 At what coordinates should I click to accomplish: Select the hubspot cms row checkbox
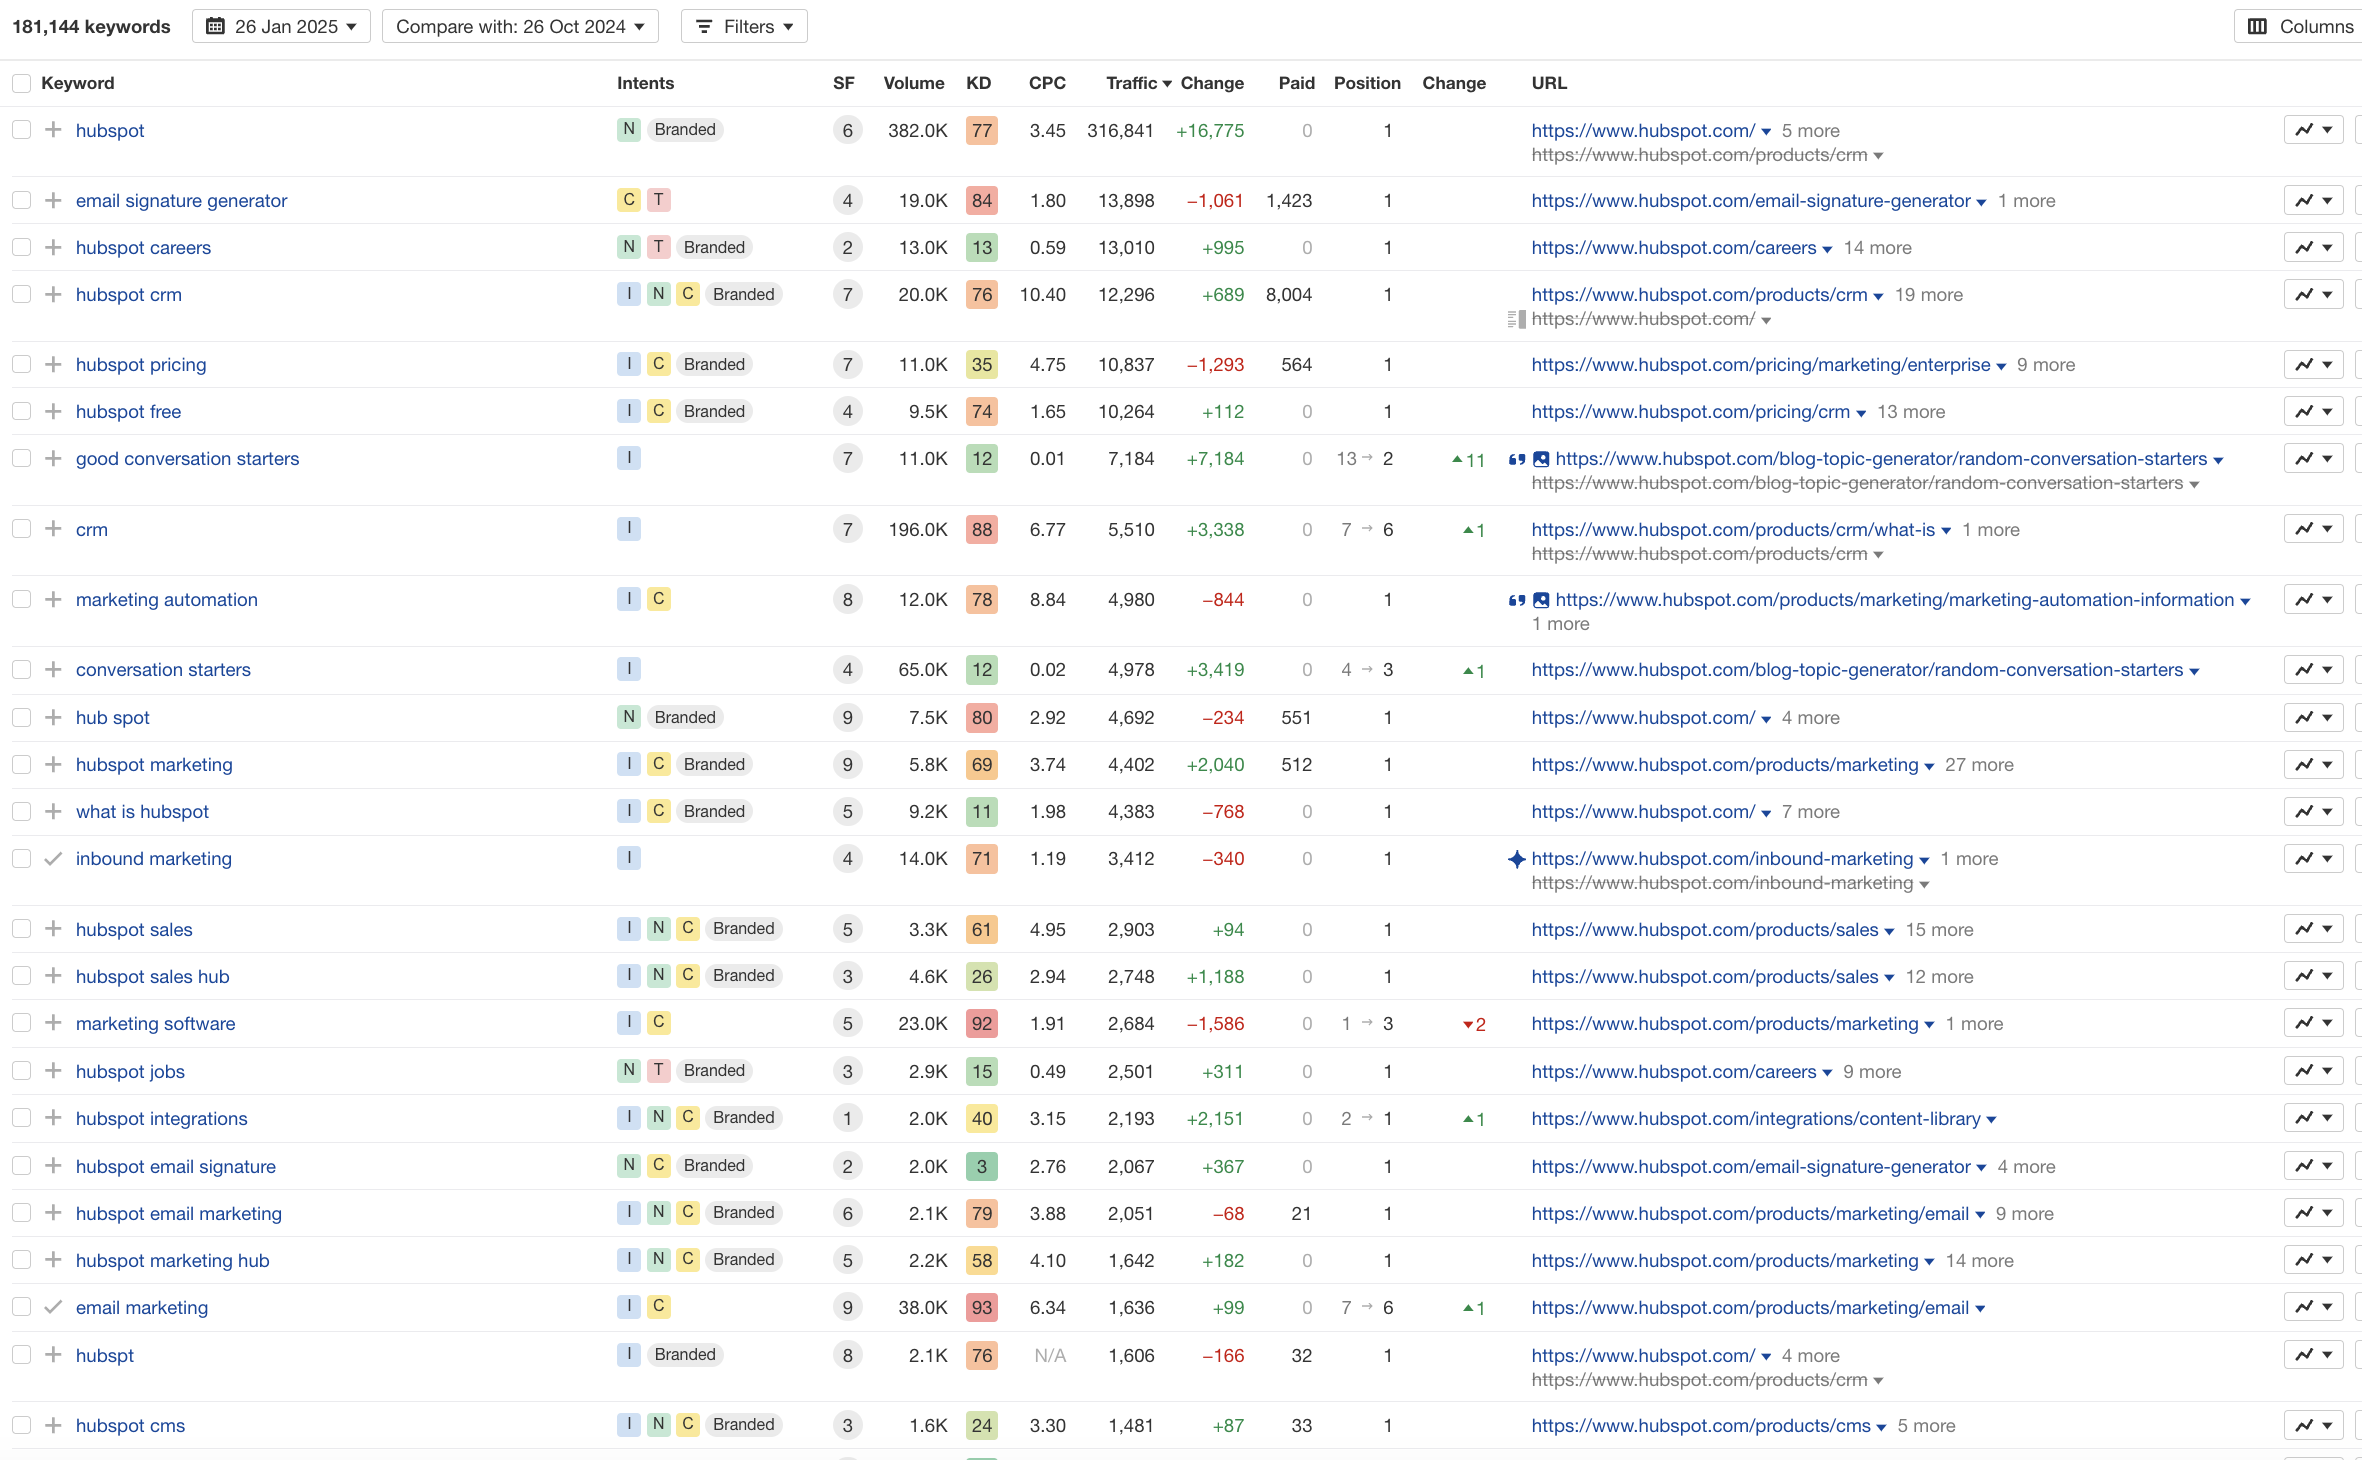pyautogui.click(x=21, y=1425)
